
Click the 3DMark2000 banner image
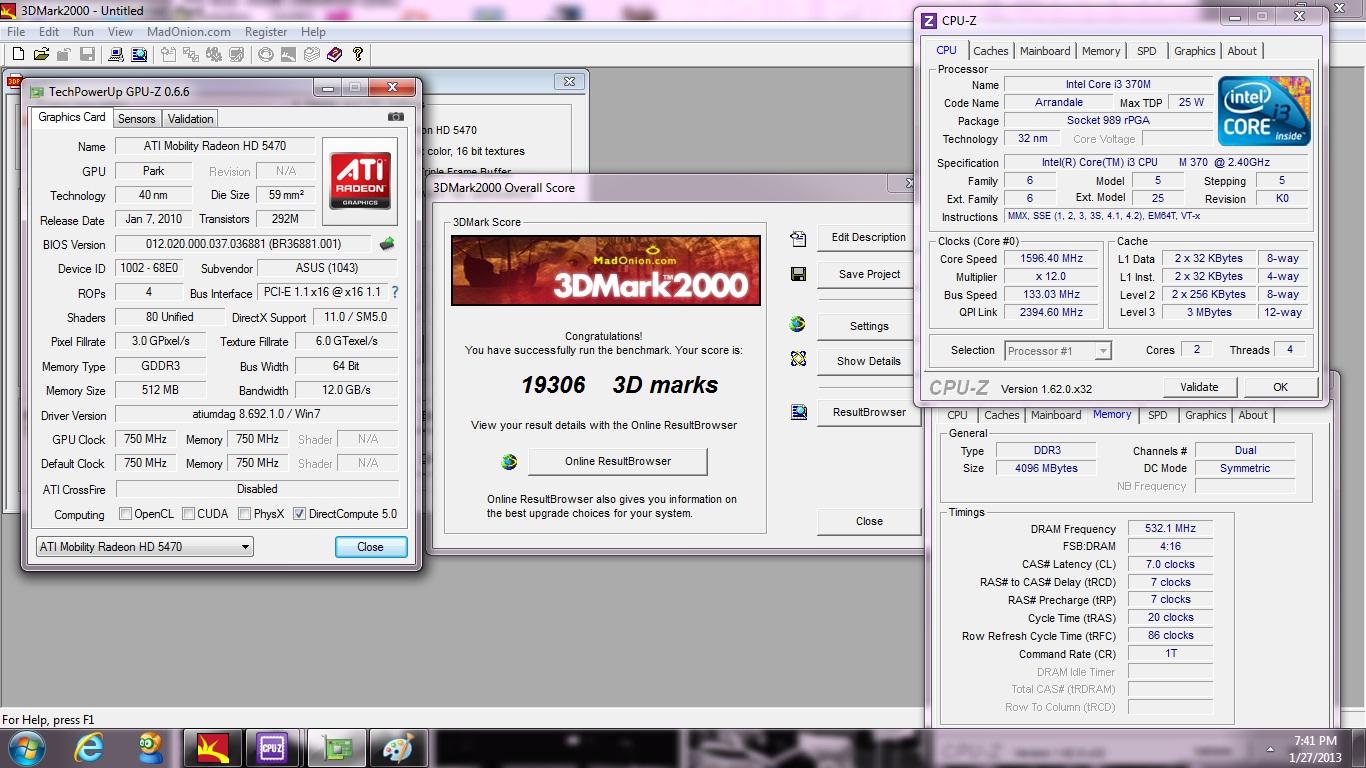point(606,270)
